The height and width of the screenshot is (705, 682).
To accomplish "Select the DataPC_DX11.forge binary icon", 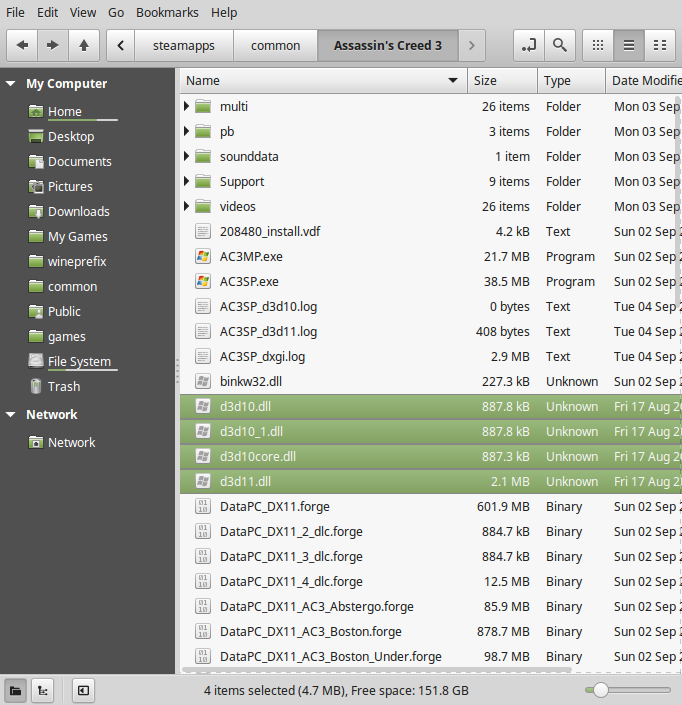I will pyautogui.click(x=203, y=507).
